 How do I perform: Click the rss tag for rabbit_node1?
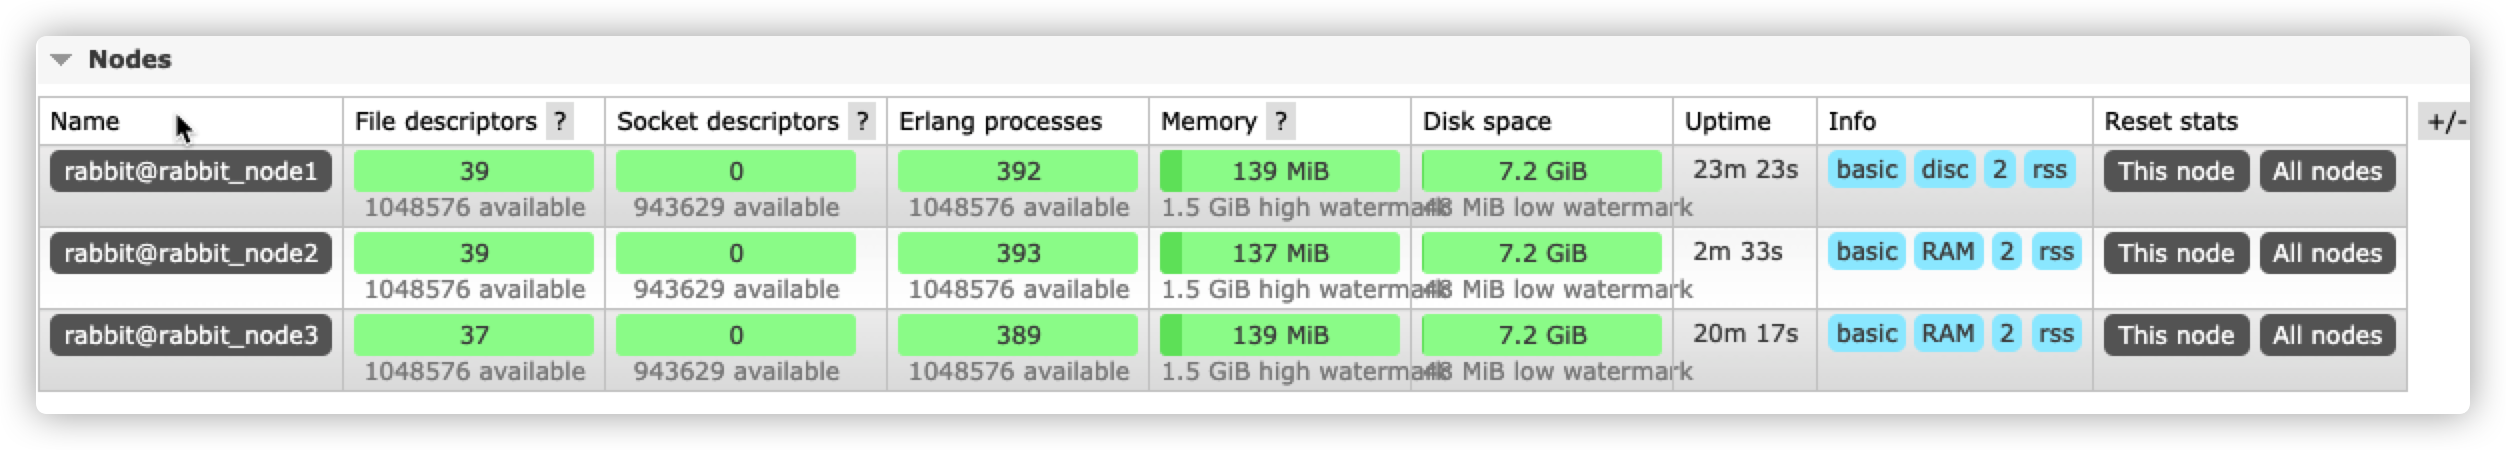pyautogui.click(x=2049, y=170)
